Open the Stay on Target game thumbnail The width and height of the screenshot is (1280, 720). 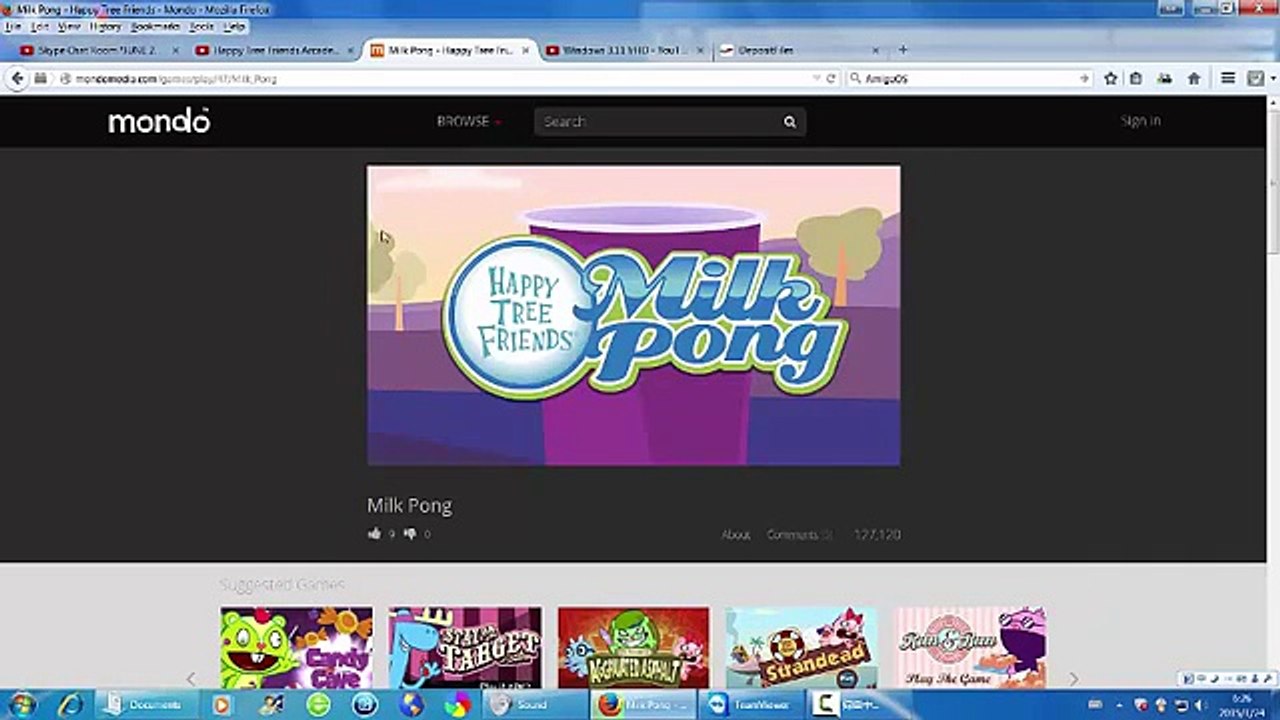pos(465,648)
